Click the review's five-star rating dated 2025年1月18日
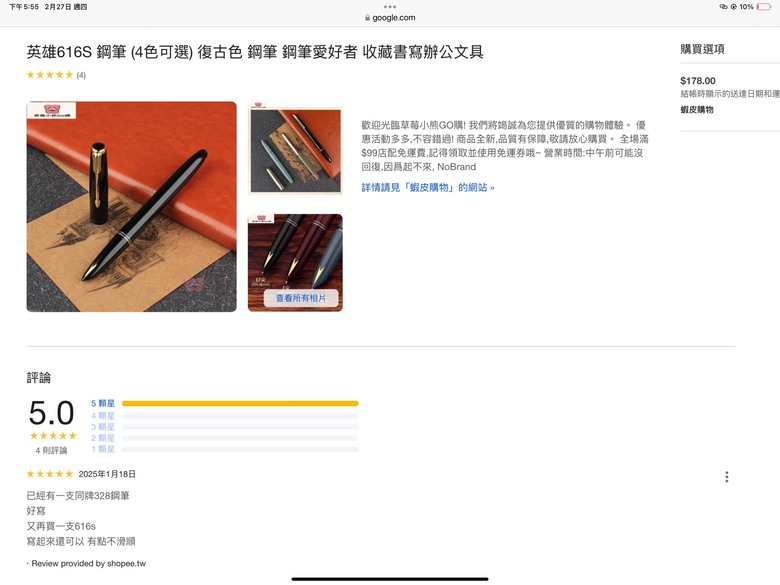 coord(50,474)
